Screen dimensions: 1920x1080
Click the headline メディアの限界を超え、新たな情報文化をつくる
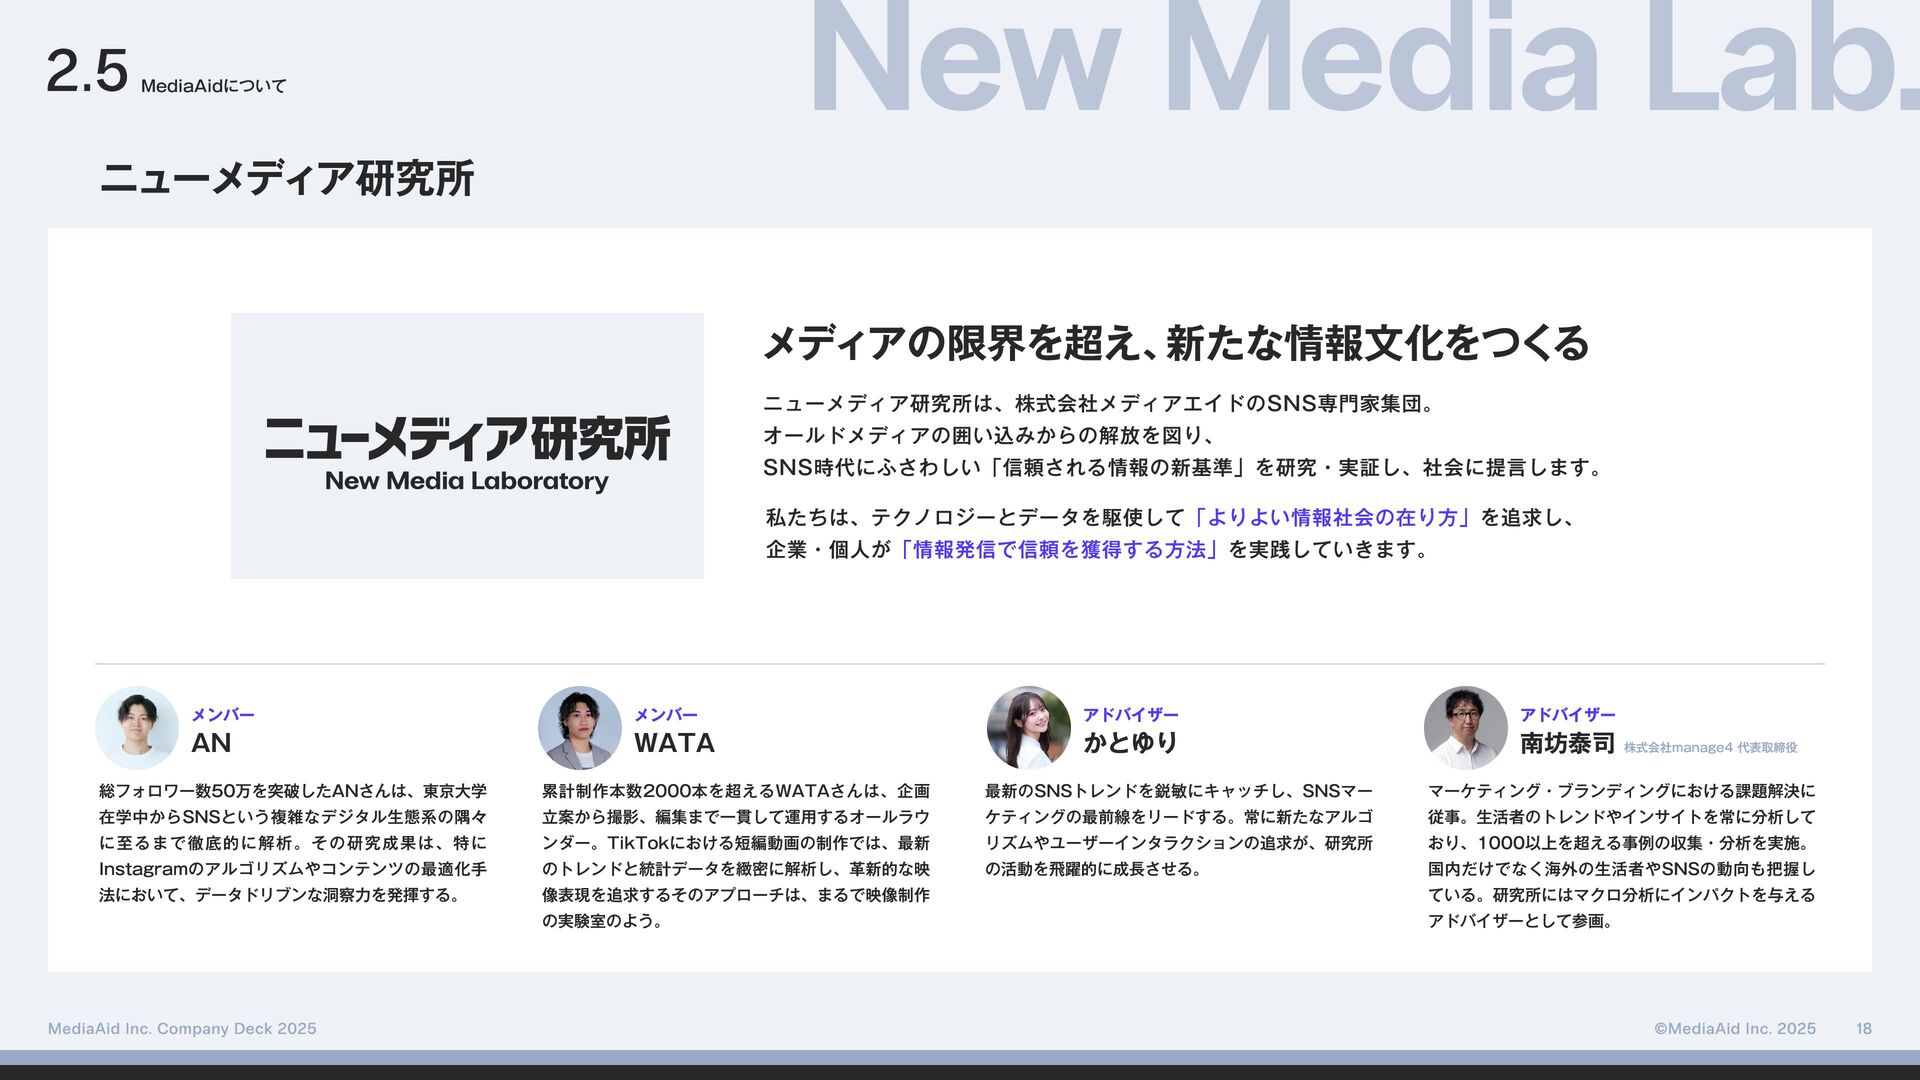1175,343
